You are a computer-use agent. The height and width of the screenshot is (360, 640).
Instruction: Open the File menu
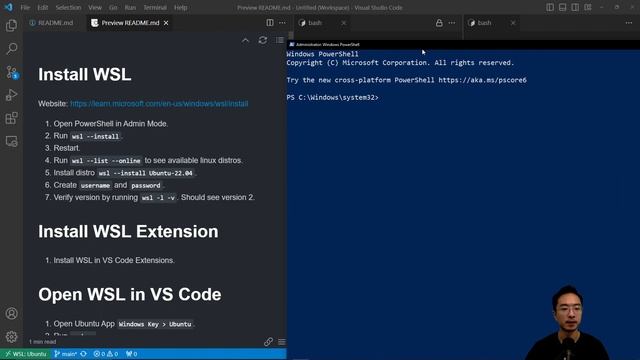25,7
